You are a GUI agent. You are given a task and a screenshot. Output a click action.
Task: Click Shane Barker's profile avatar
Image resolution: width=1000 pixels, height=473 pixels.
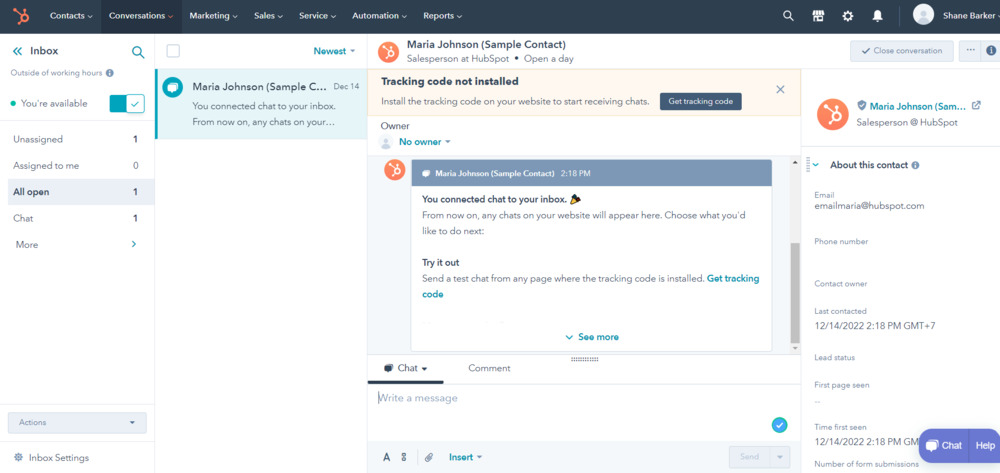pos(923,15)
